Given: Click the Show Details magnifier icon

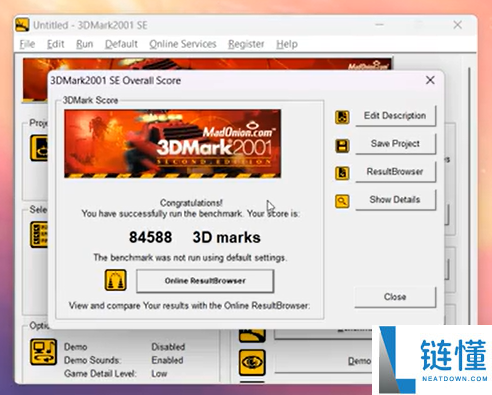Looking at the screenshot, I should [x=342, y=201].
